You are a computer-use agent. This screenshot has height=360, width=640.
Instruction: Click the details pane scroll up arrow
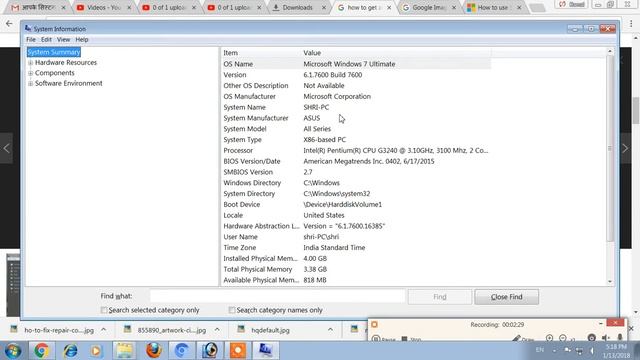(610, 51)
